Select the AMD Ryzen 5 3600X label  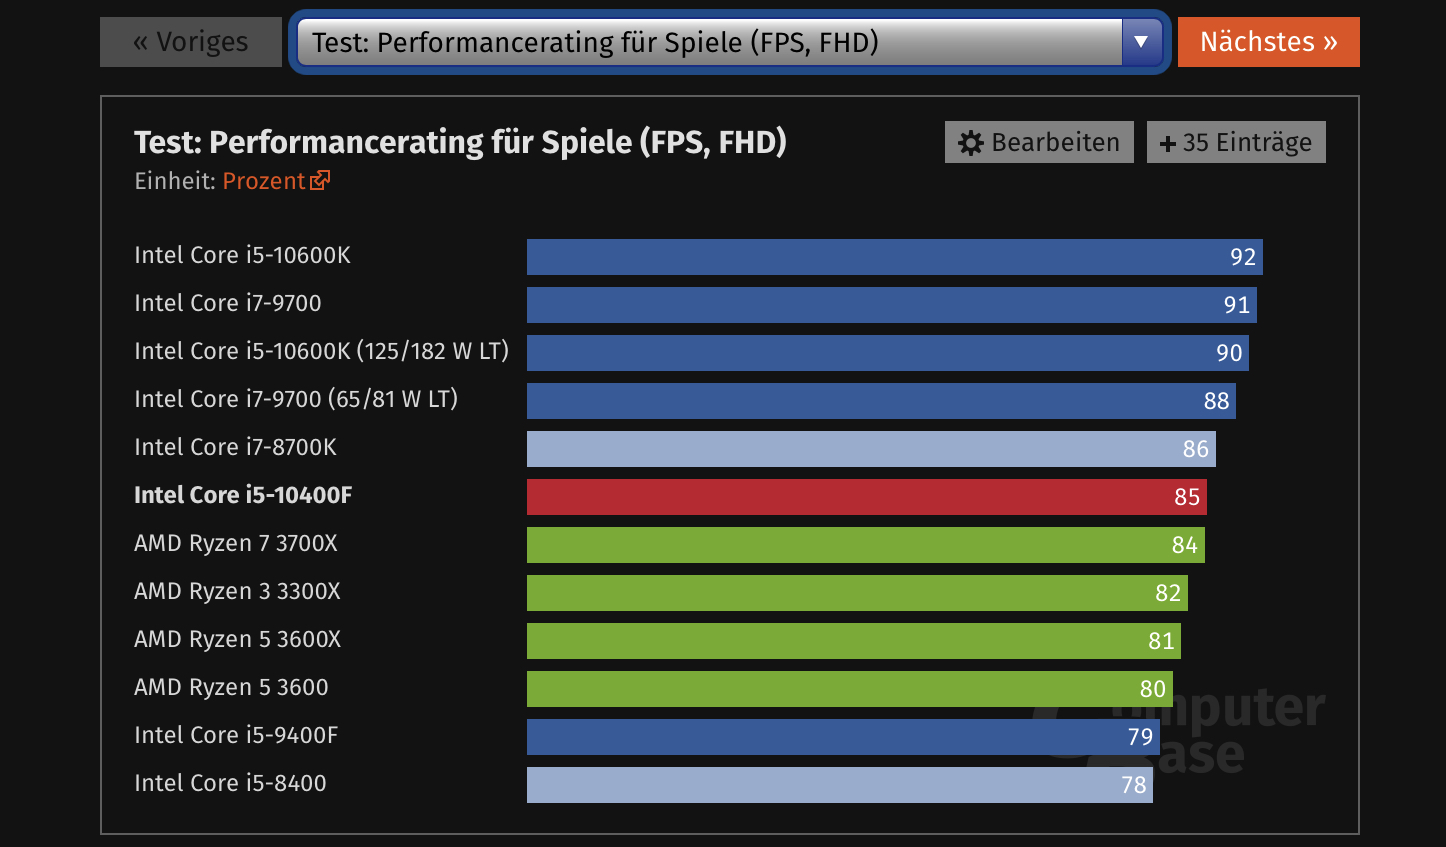click(x=238, y=639)
